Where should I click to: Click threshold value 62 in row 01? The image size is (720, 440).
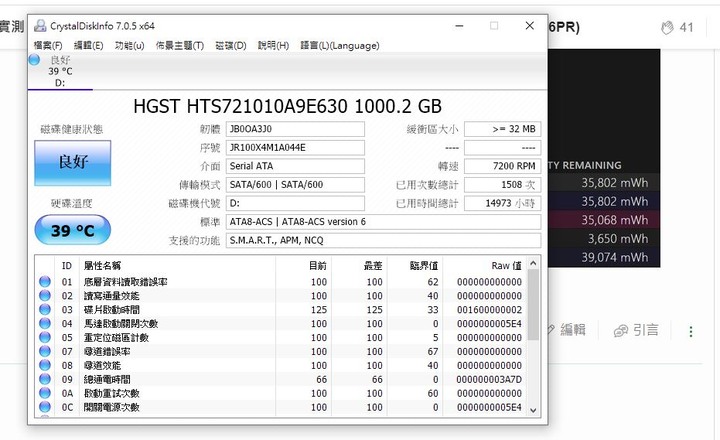[433, 282]
